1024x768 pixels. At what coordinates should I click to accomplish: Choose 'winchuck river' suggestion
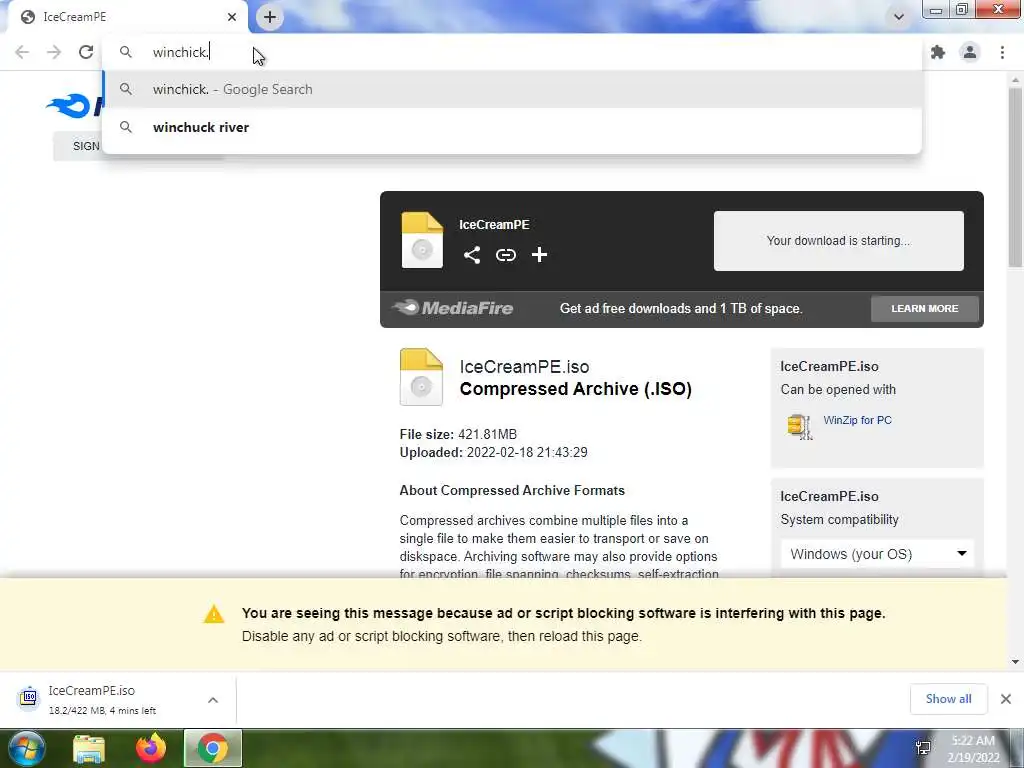(512, 127)
